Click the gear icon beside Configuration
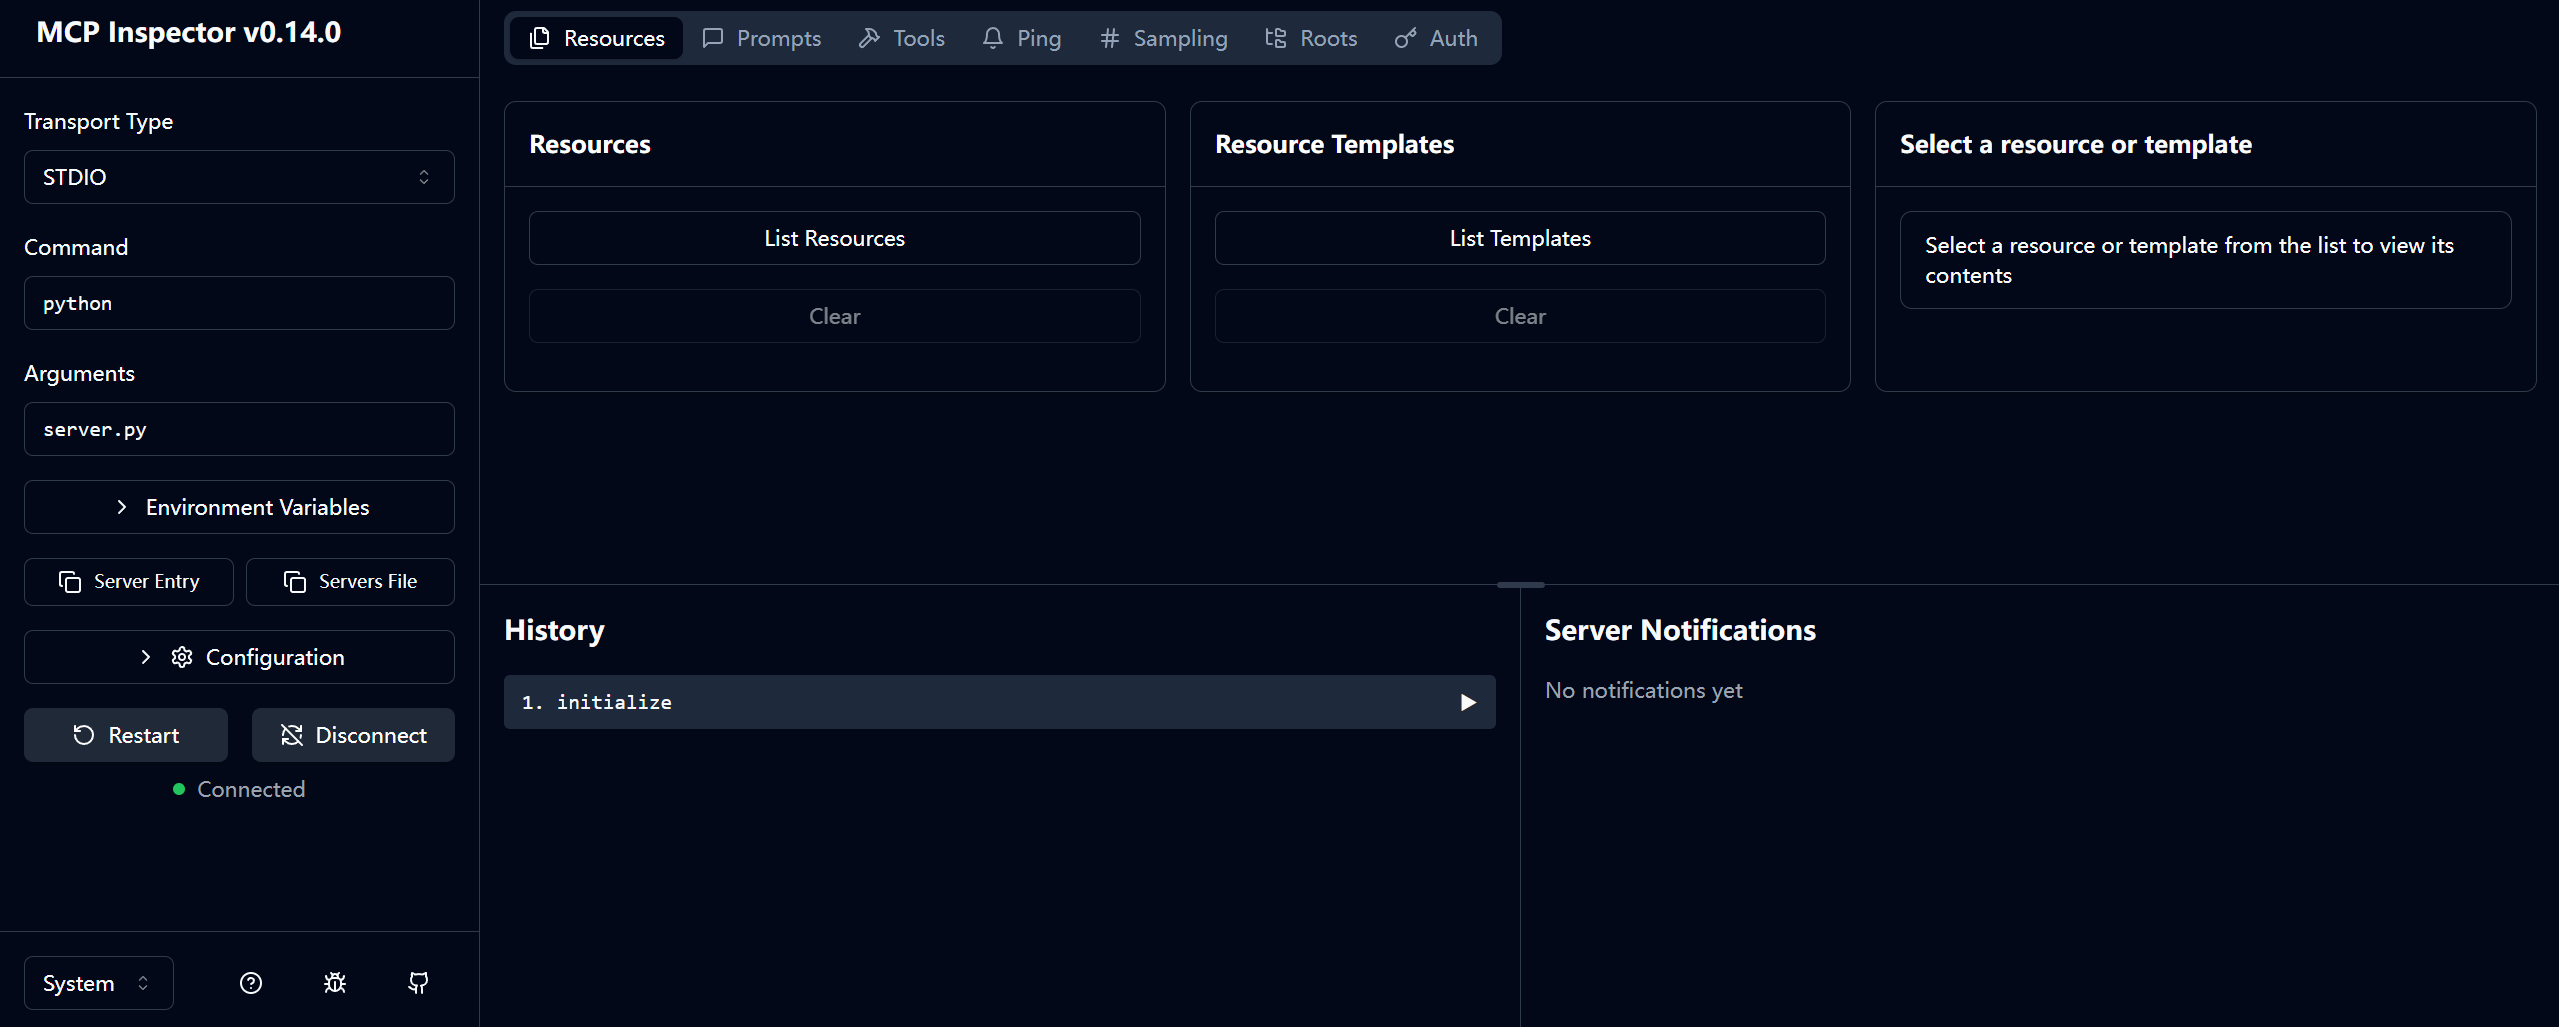 pyautogui.click(x=182, y=657)
